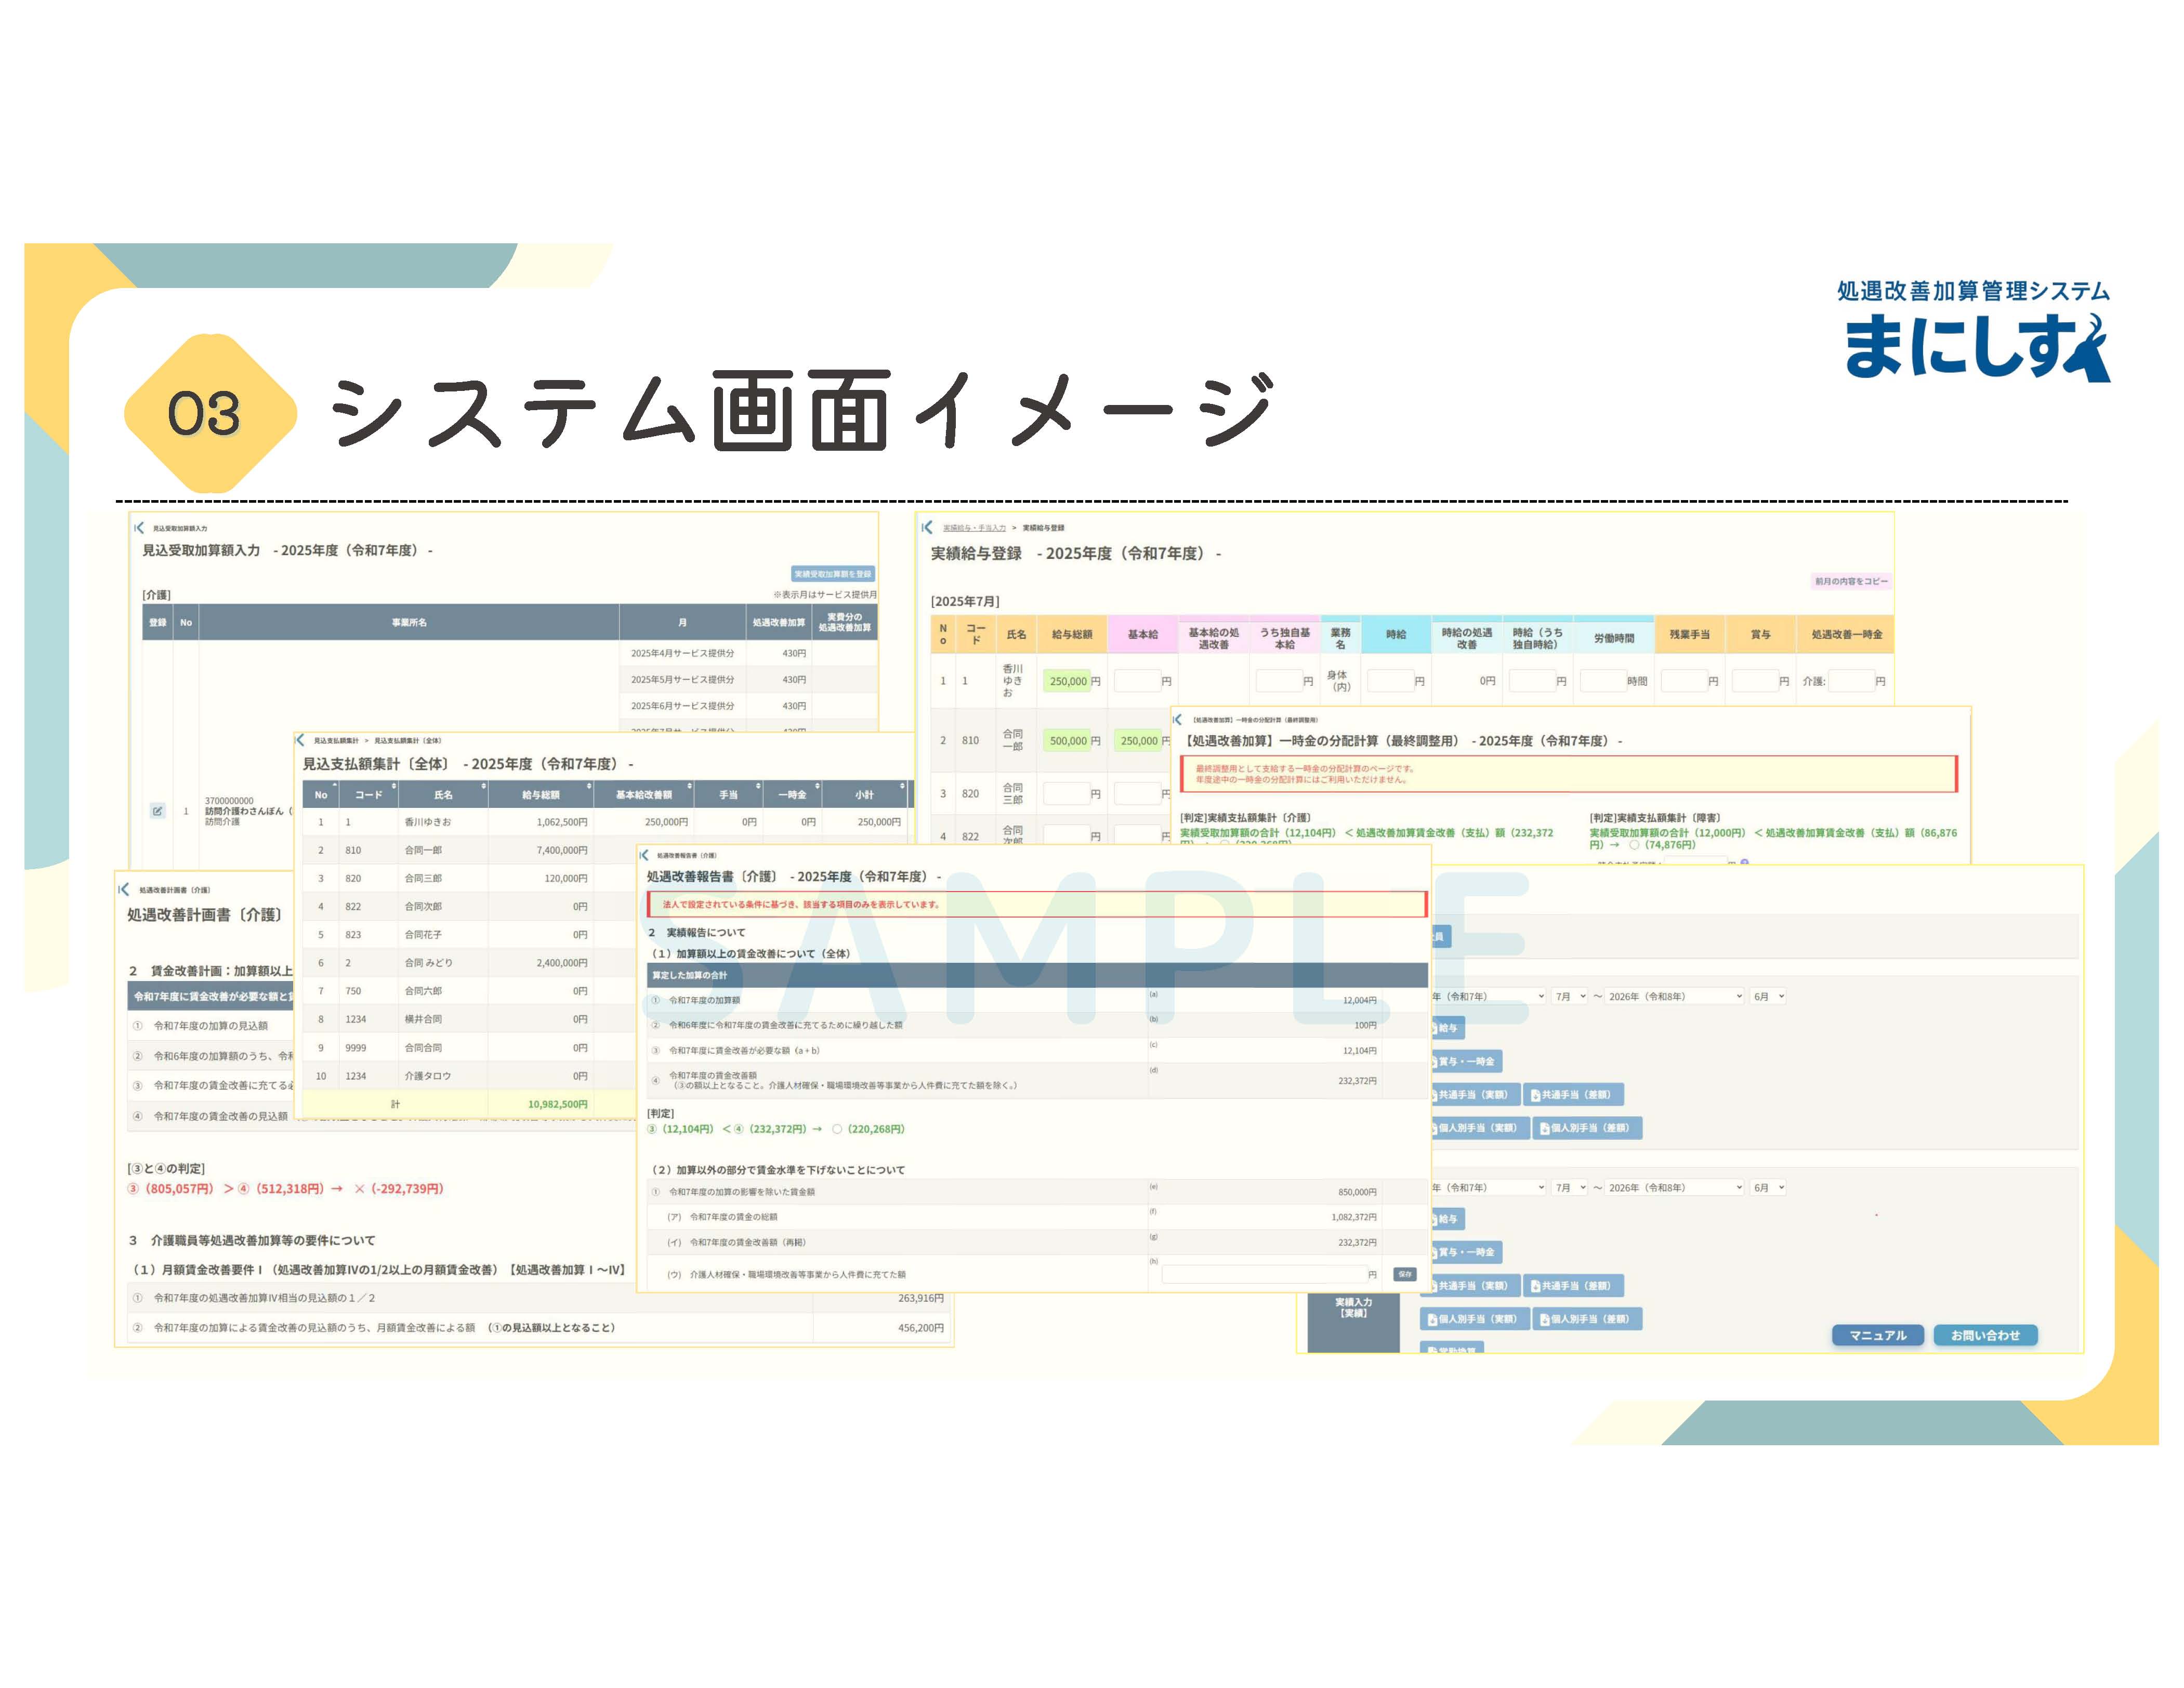Click 保存 button in 処遇改善報告書
This screenshot has width=2184, height=1688.
point(1405,1274)
